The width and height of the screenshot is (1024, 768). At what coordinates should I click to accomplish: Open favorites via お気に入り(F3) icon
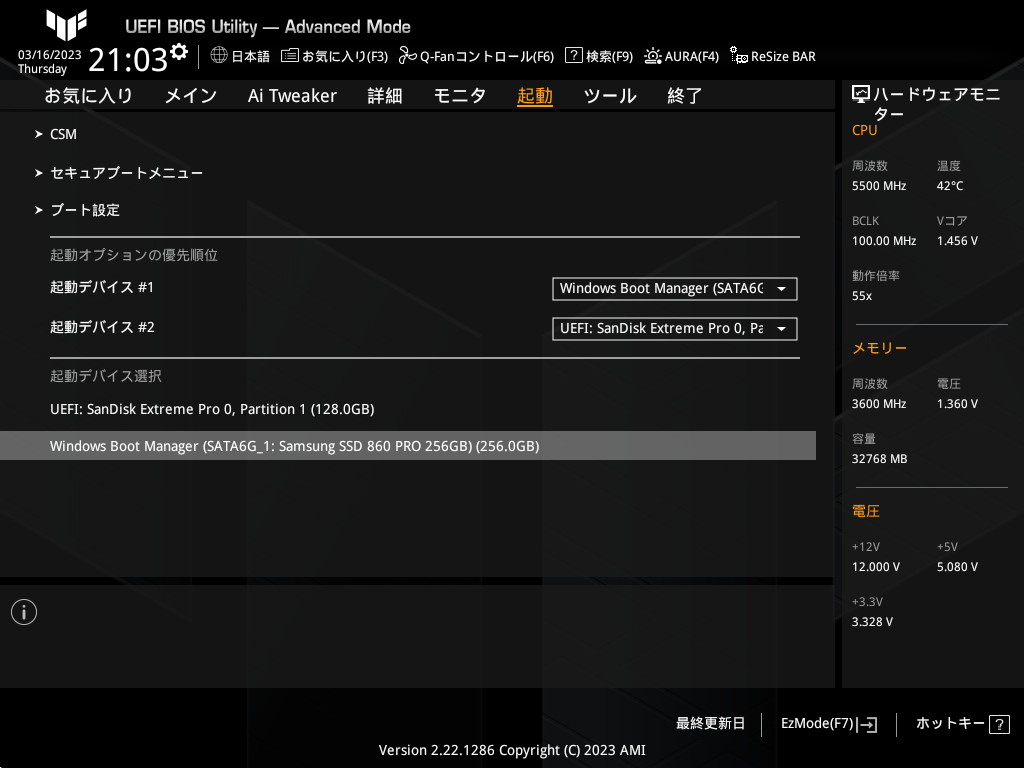[289, 56]
